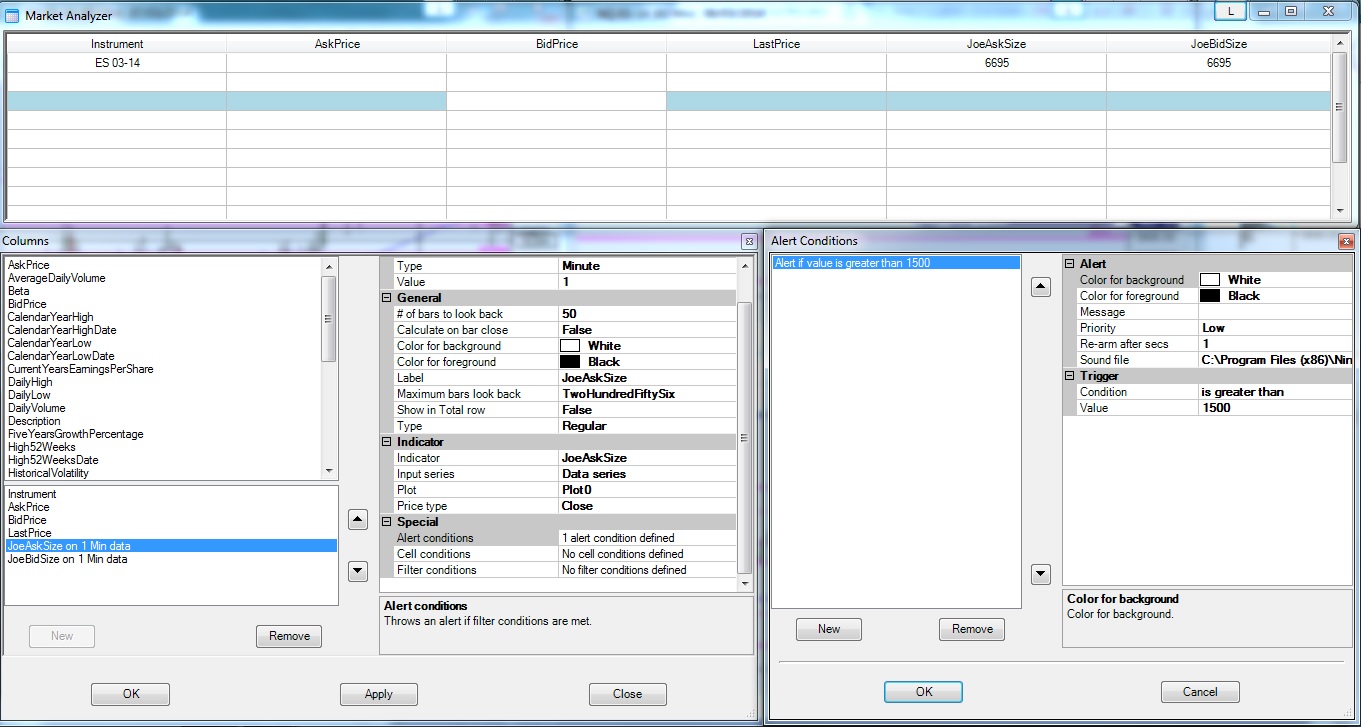This screenshot has width=1361, height=727.
Task: Confirm the Alert Conditions dialog with OK
Action: (x=923, y=692)
